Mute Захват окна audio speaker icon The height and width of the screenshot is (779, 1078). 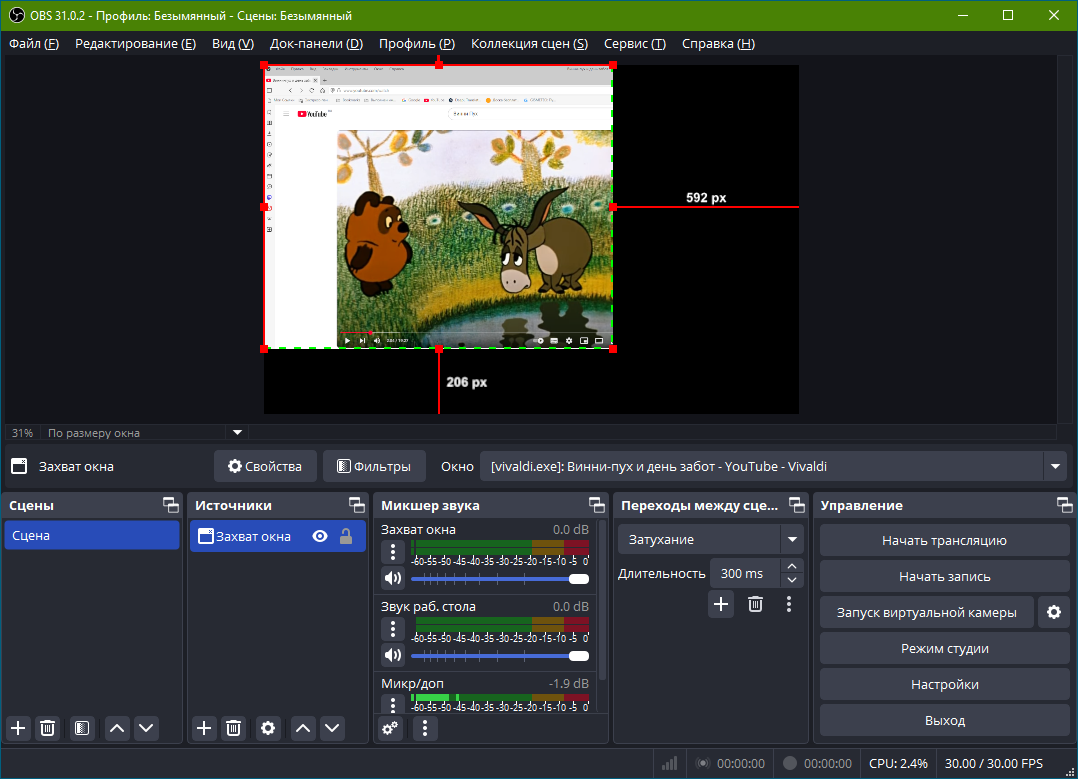393,578
